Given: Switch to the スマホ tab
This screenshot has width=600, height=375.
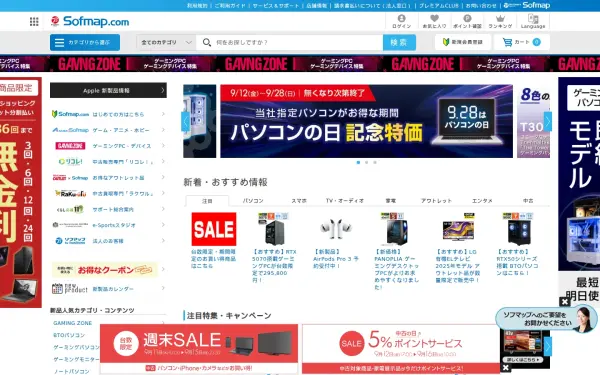Looking at the screenshot, I should click(299, 201).
